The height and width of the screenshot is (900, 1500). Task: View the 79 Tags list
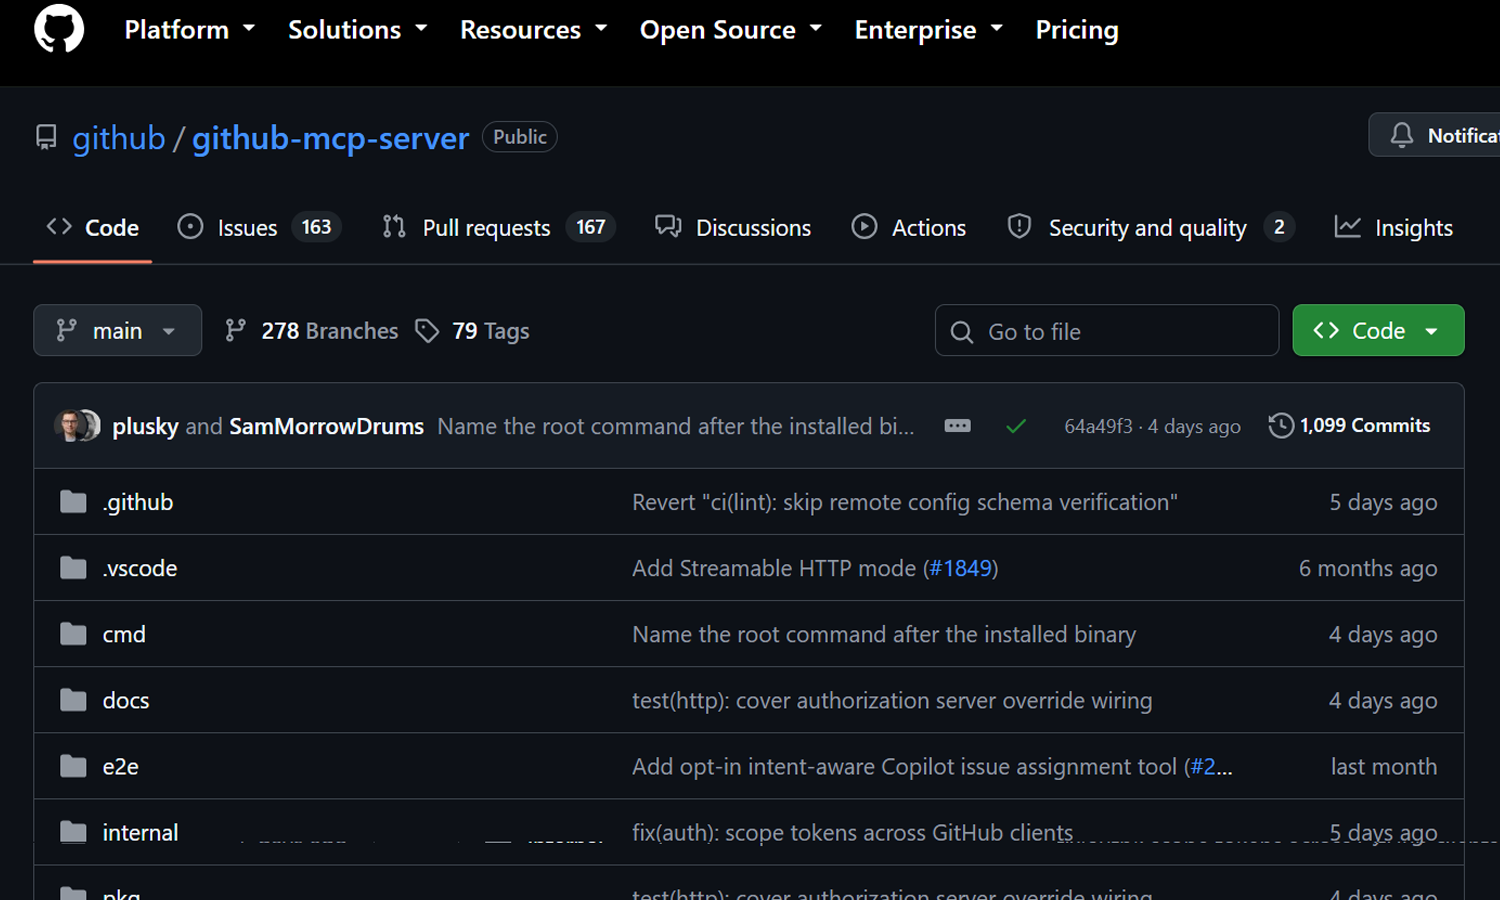472,331
